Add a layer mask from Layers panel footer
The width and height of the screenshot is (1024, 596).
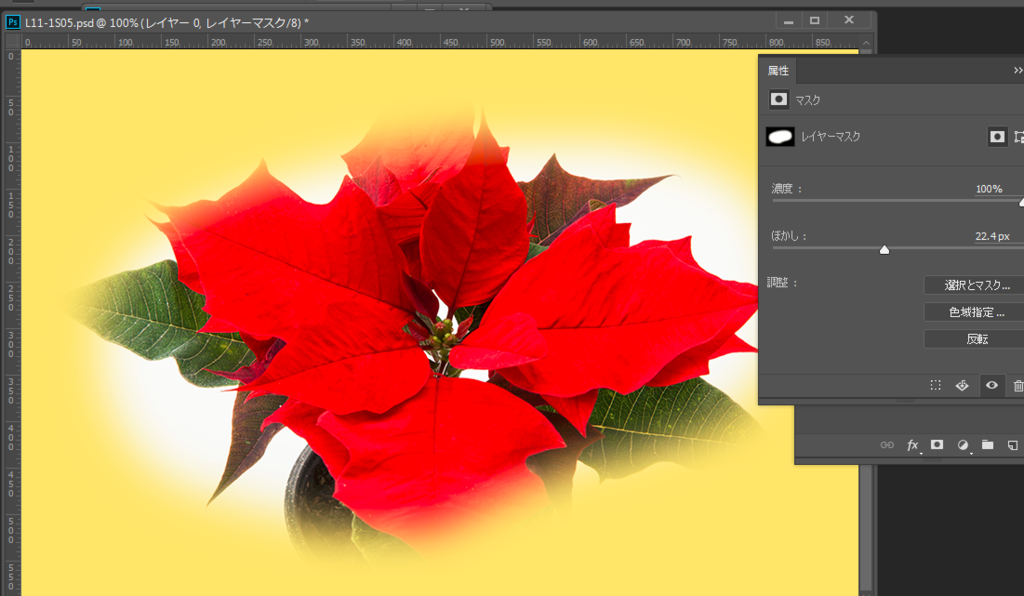tap(936, 445)
